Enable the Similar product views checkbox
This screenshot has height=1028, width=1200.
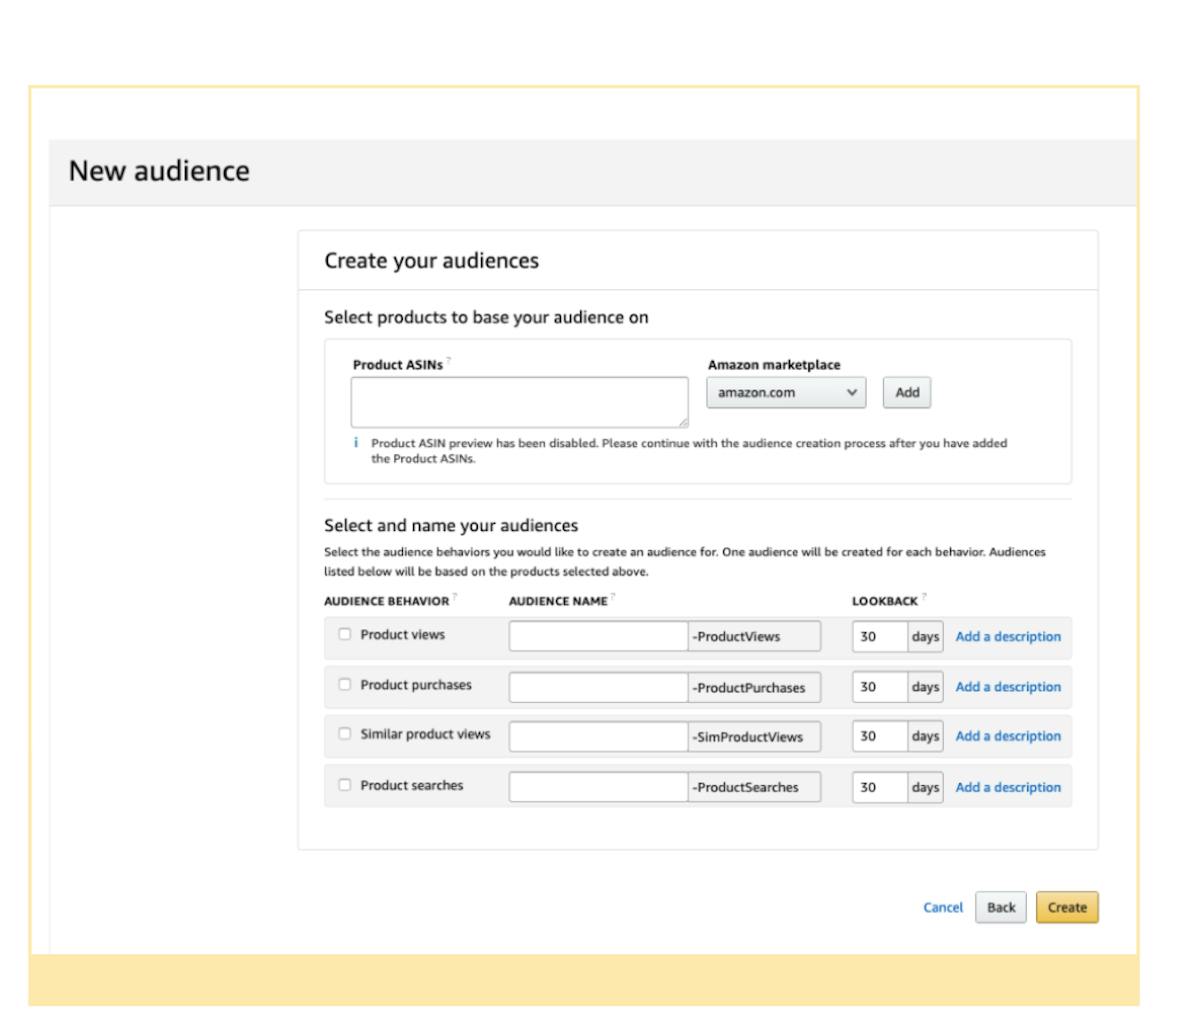345,734
